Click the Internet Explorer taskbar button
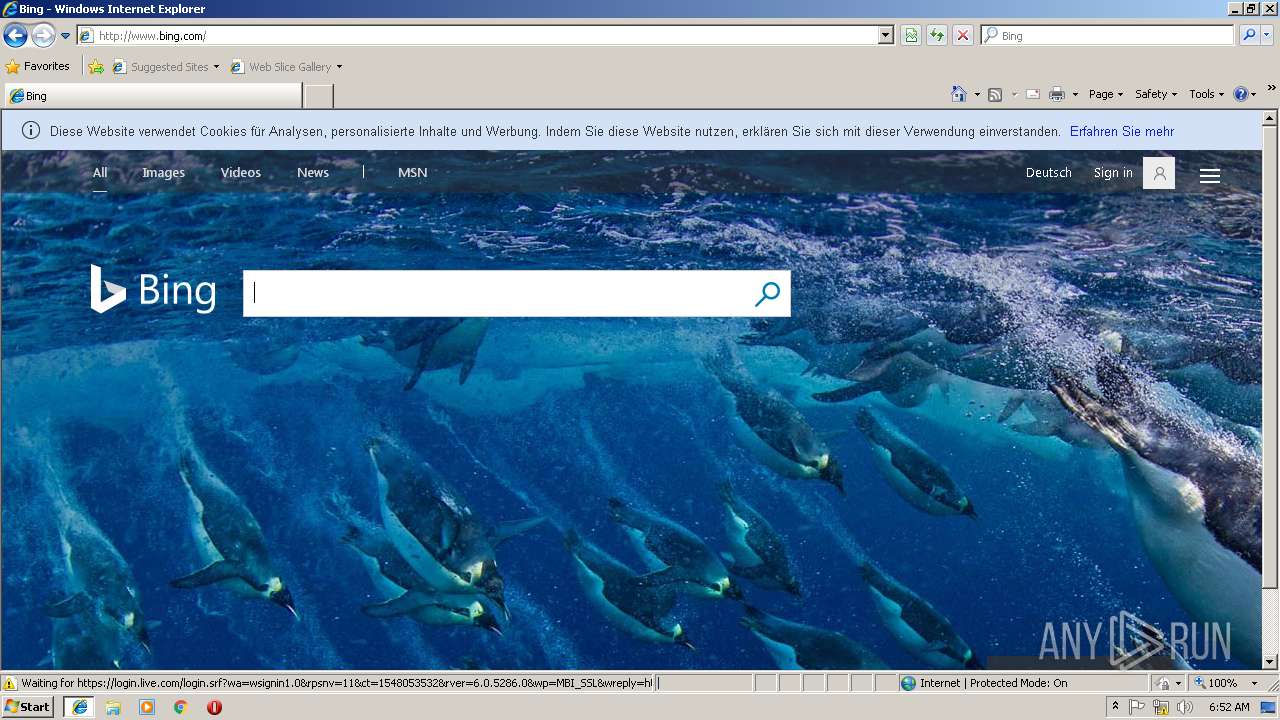Image resolution: width=1280 pixels, height=720 pixels. [79, 707]
